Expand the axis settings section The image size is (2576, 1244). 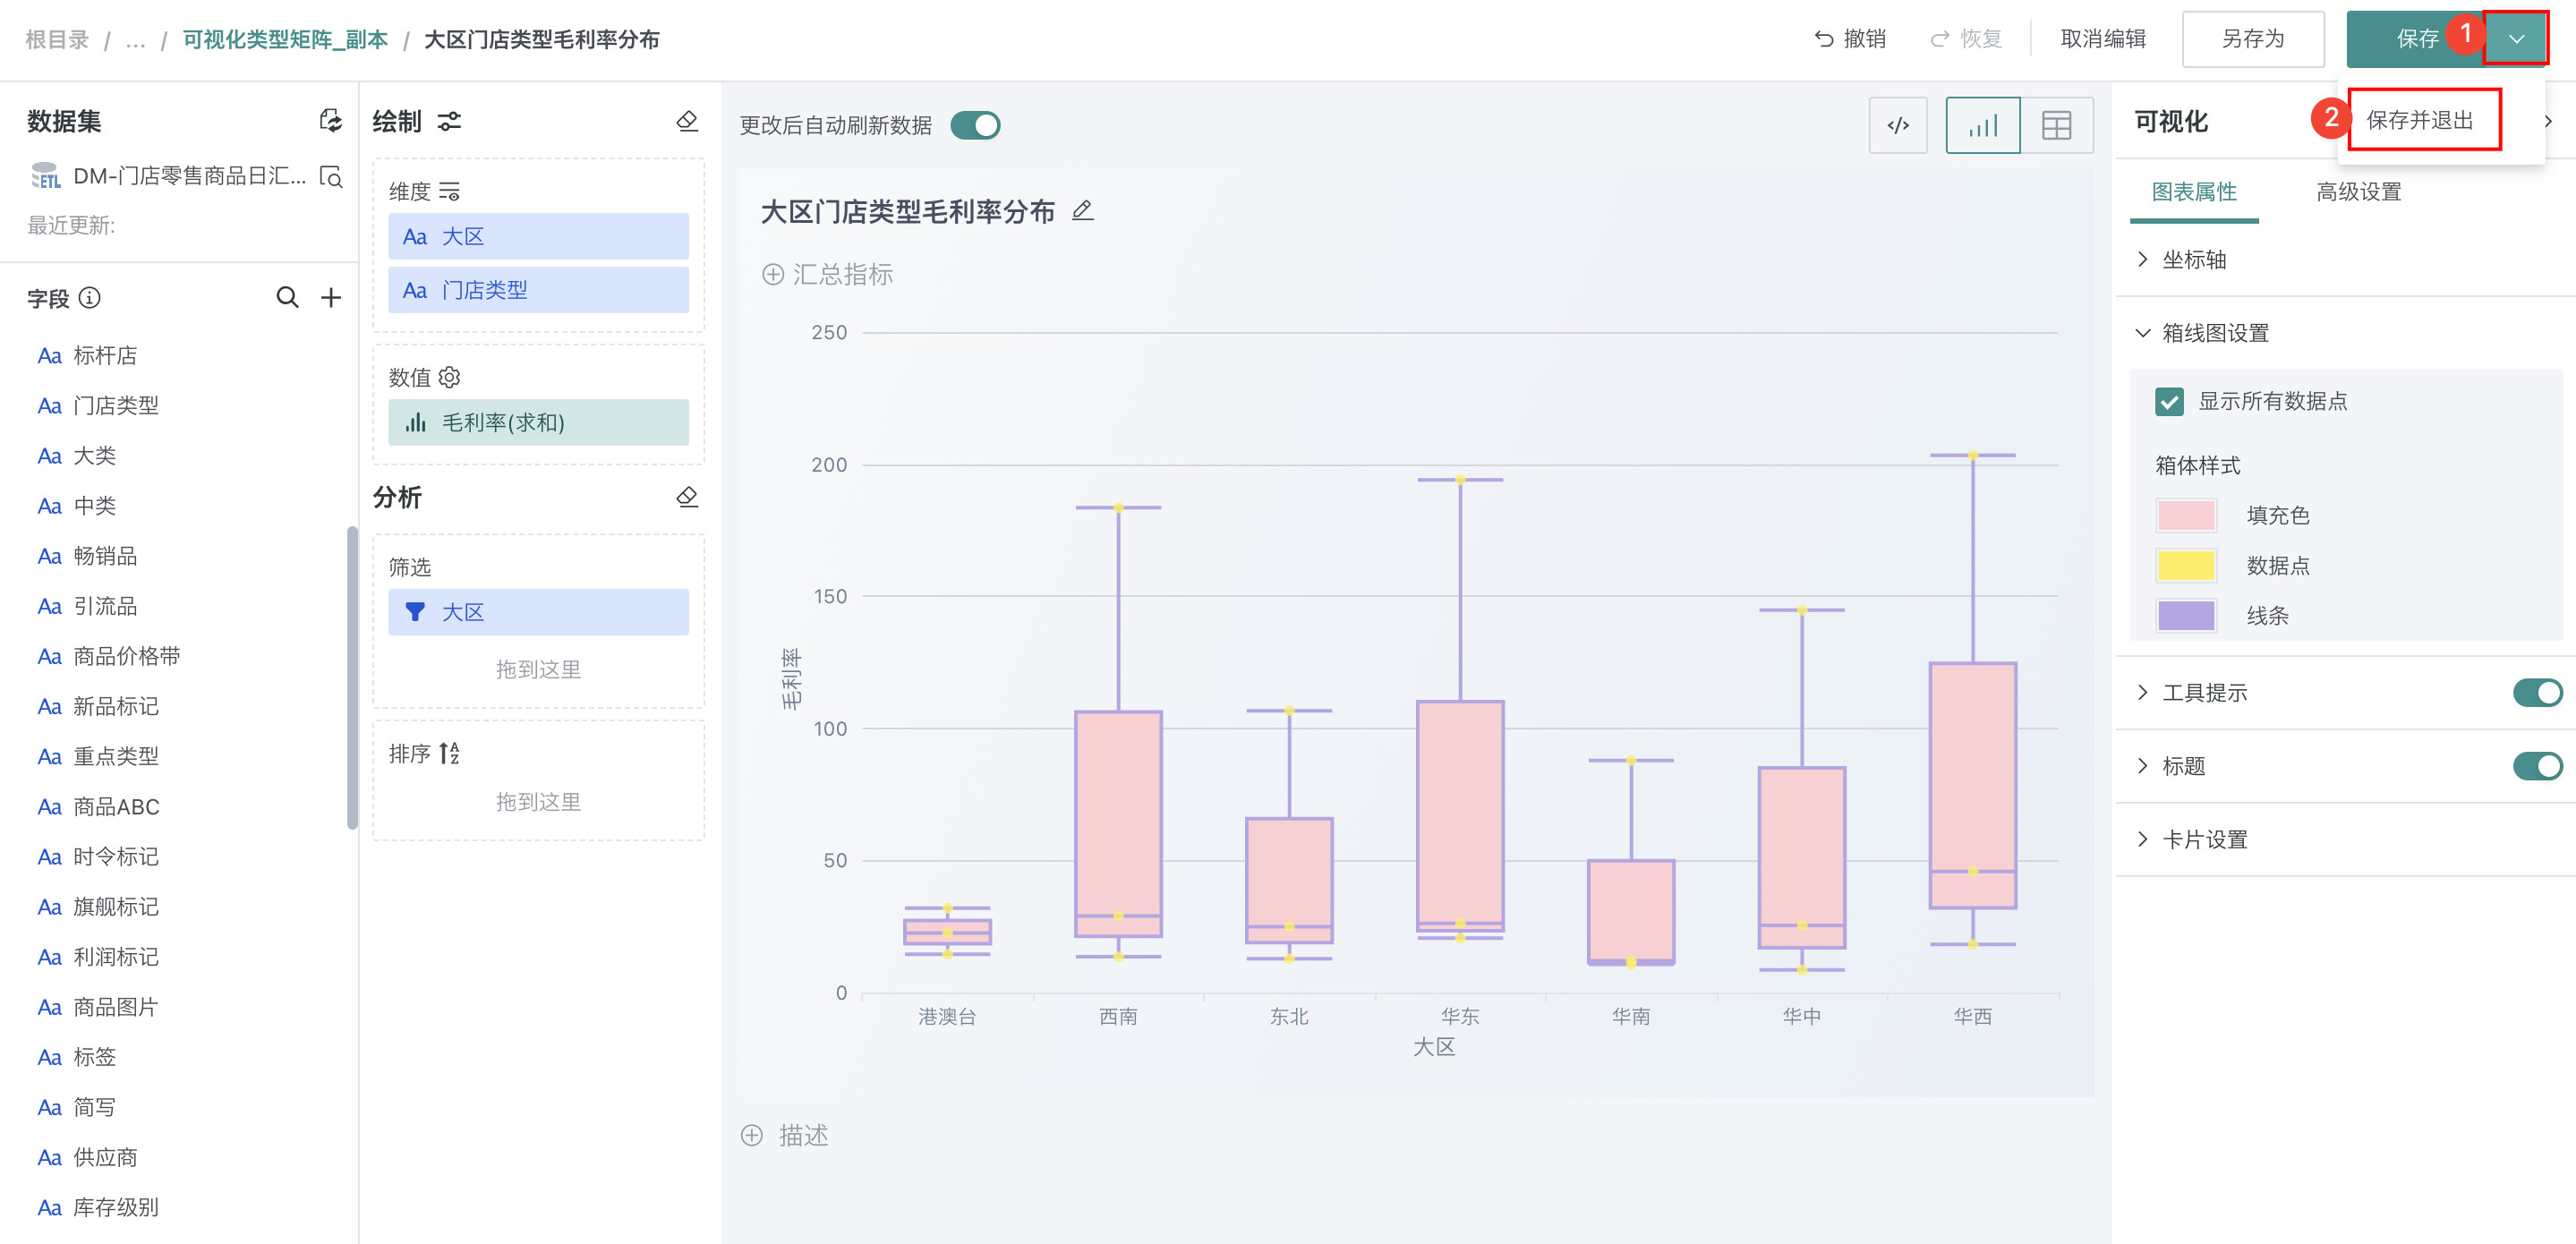coord(2194,259)
